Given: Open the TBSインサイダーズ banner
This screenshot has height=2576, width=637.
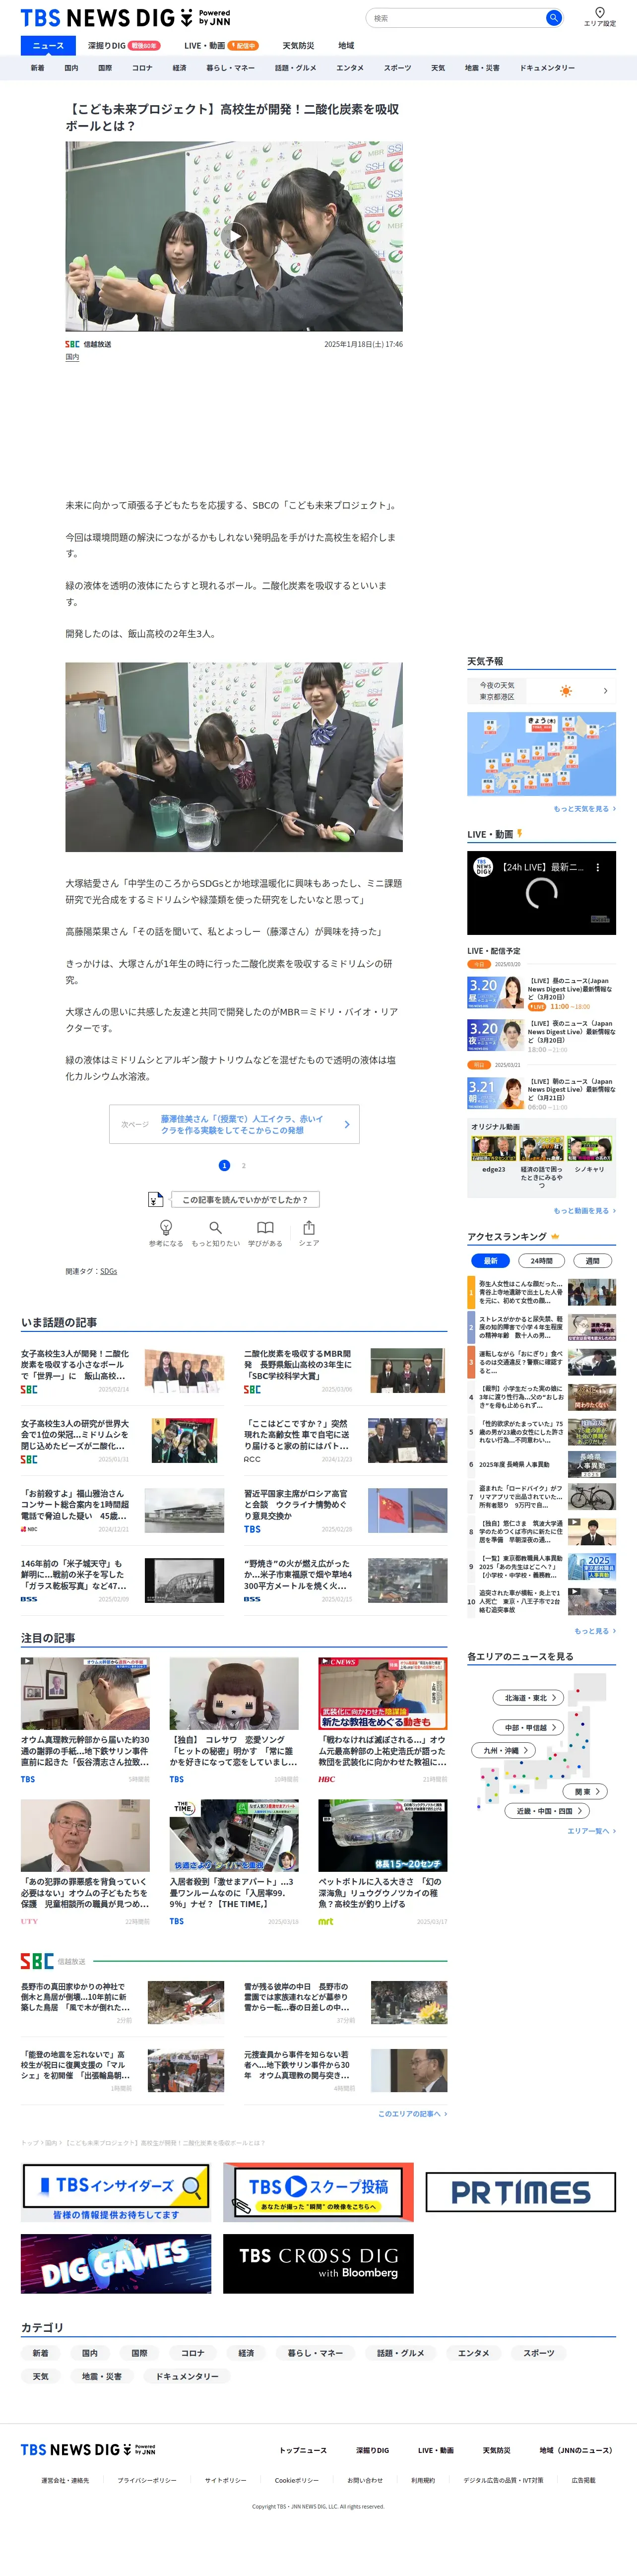Looking at the screenshot, I should click(116, 2193).
